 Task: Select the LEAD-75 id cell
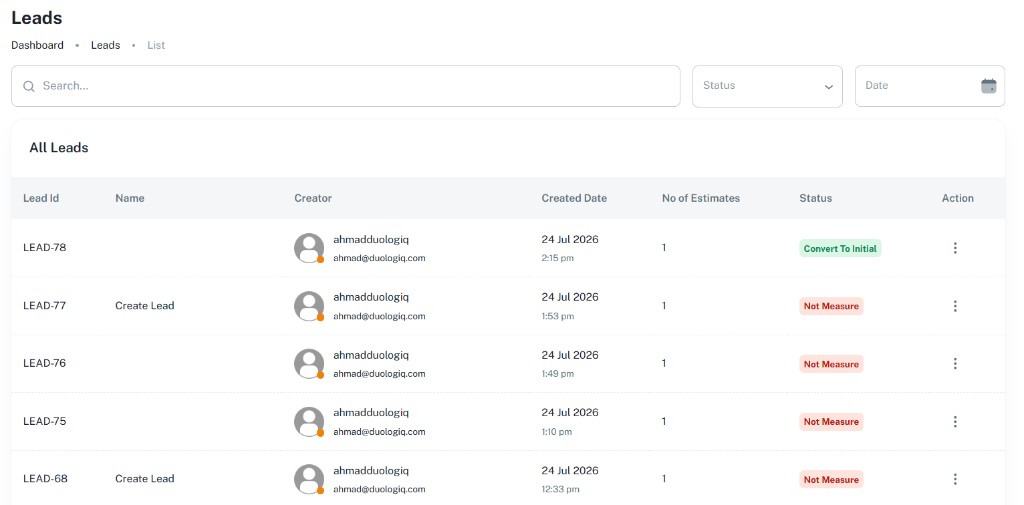[x=44, y=421]
